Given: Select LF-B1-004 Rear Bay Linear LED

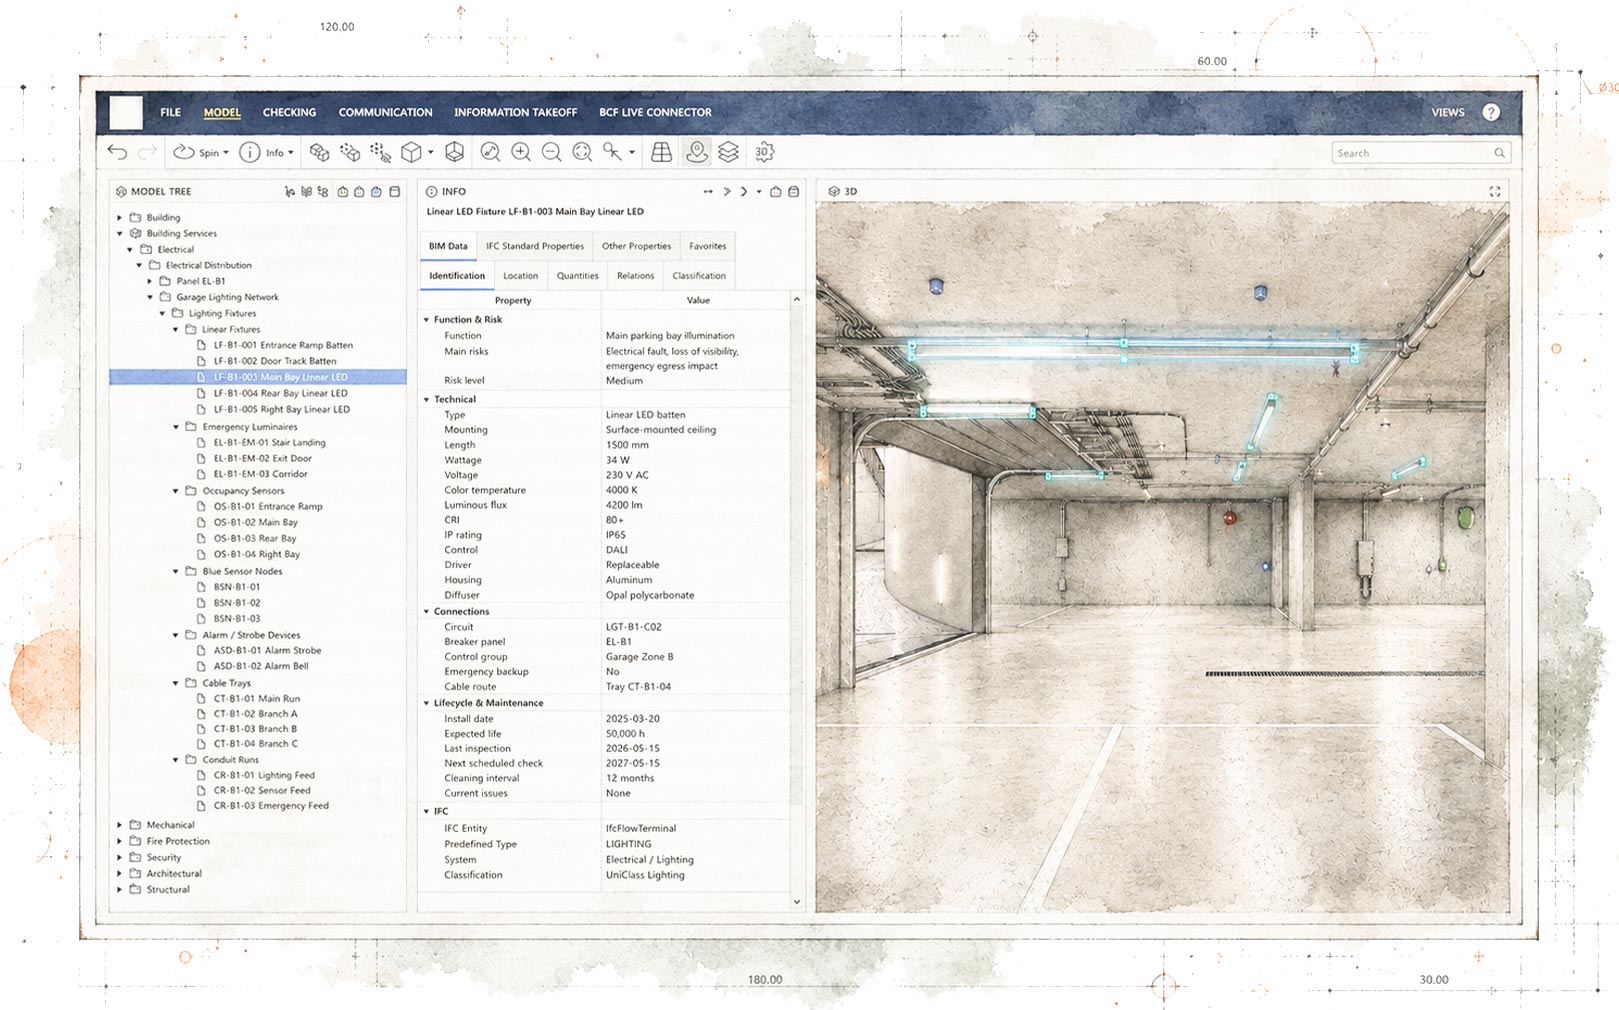Looking at the screenshot, I should coord(280,393).
